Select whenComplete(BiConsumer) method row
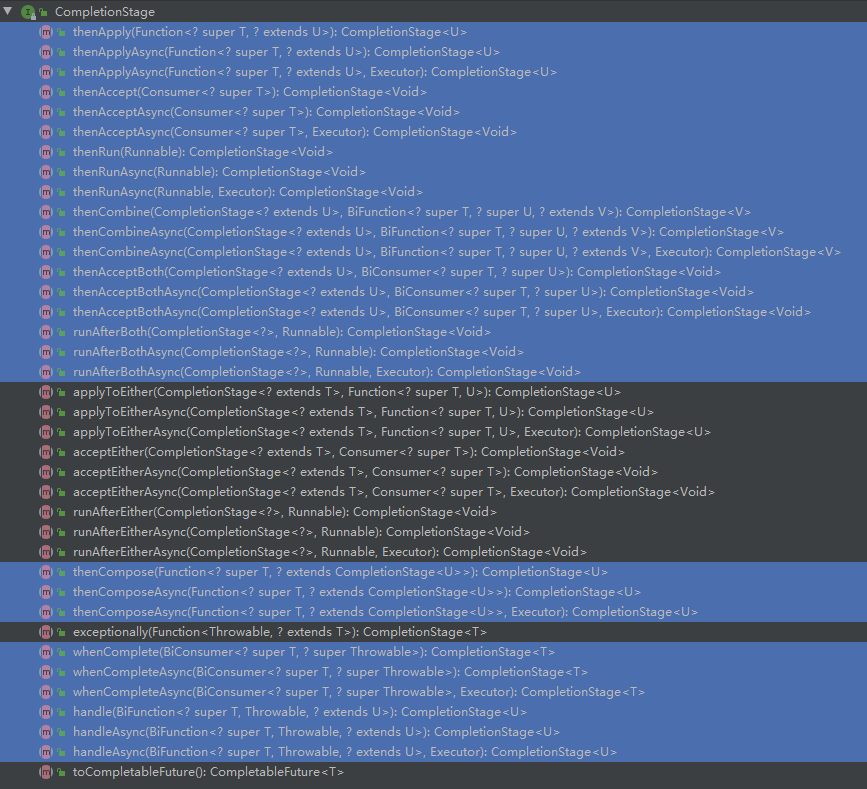 (314, 652)
